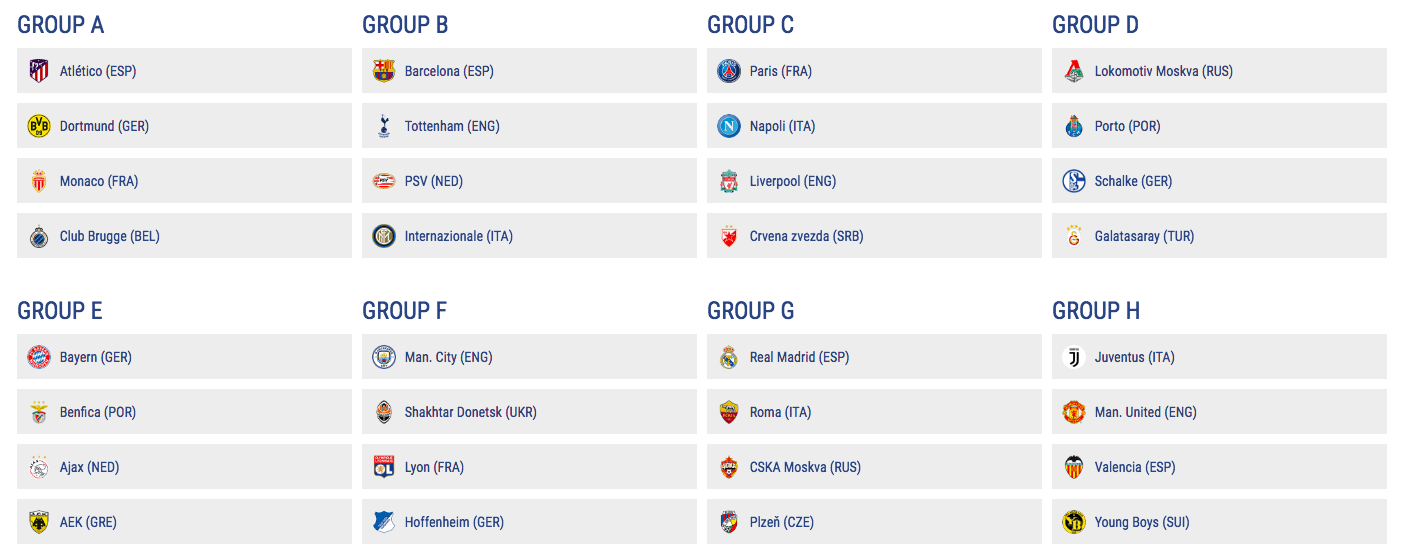The width and height of the screenshot is (1414, 552).
Task: Select the Bayern München crest icon
Action: 39,357
